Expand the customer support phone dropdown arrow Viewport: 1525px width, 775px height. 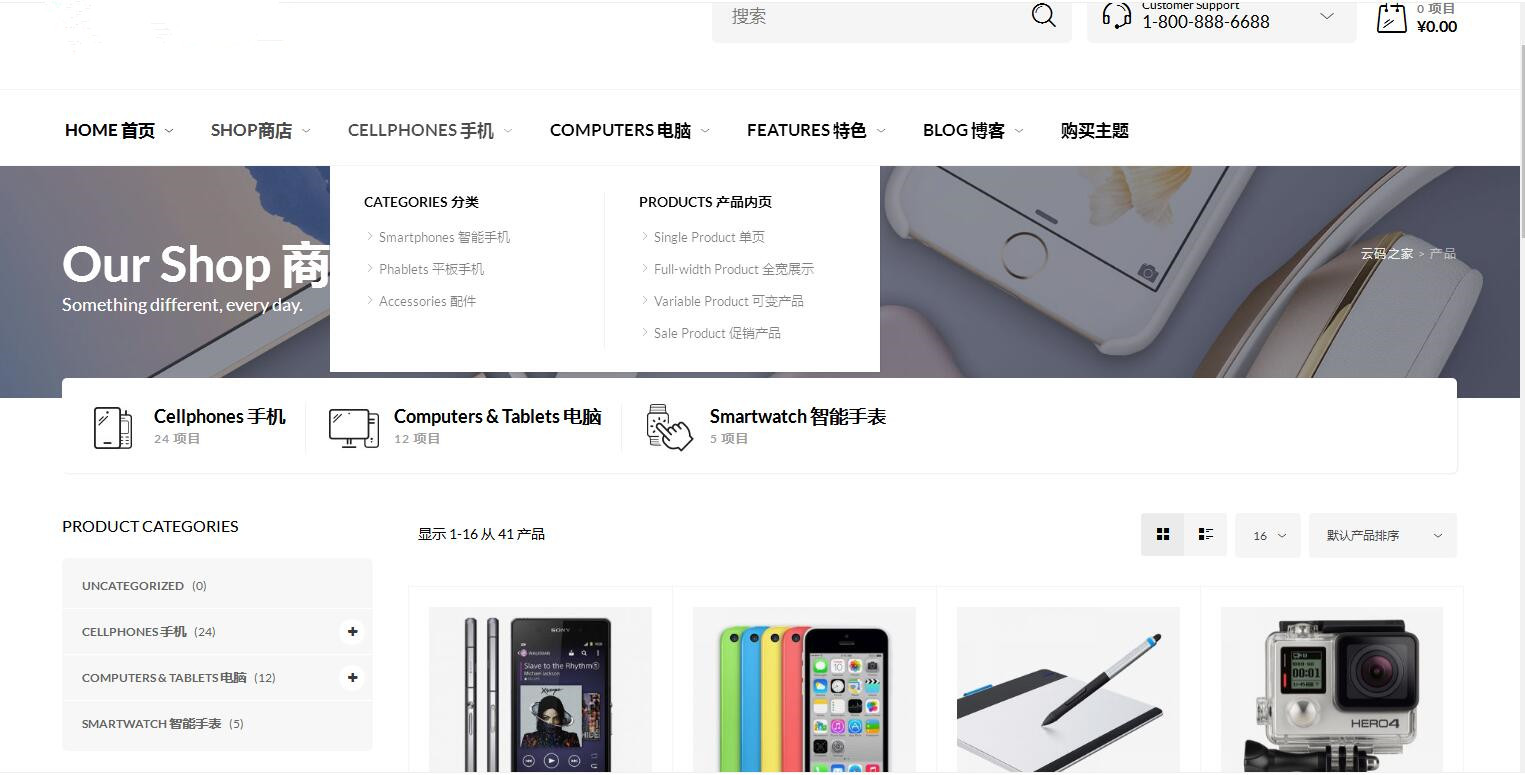[1327, 16]
